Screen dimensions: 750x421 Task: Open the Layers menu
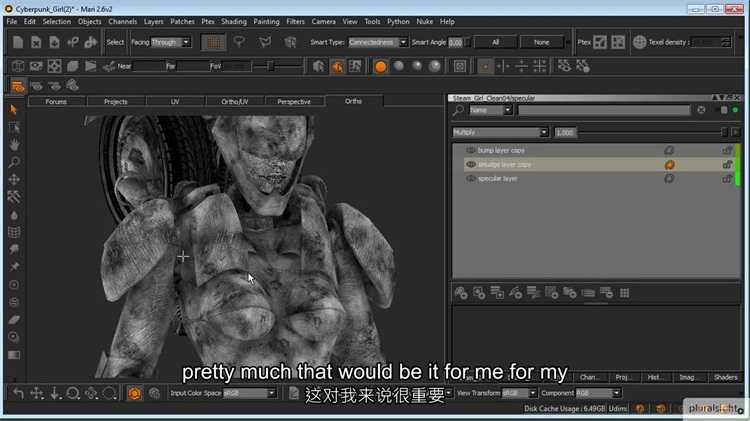(154, 22)
